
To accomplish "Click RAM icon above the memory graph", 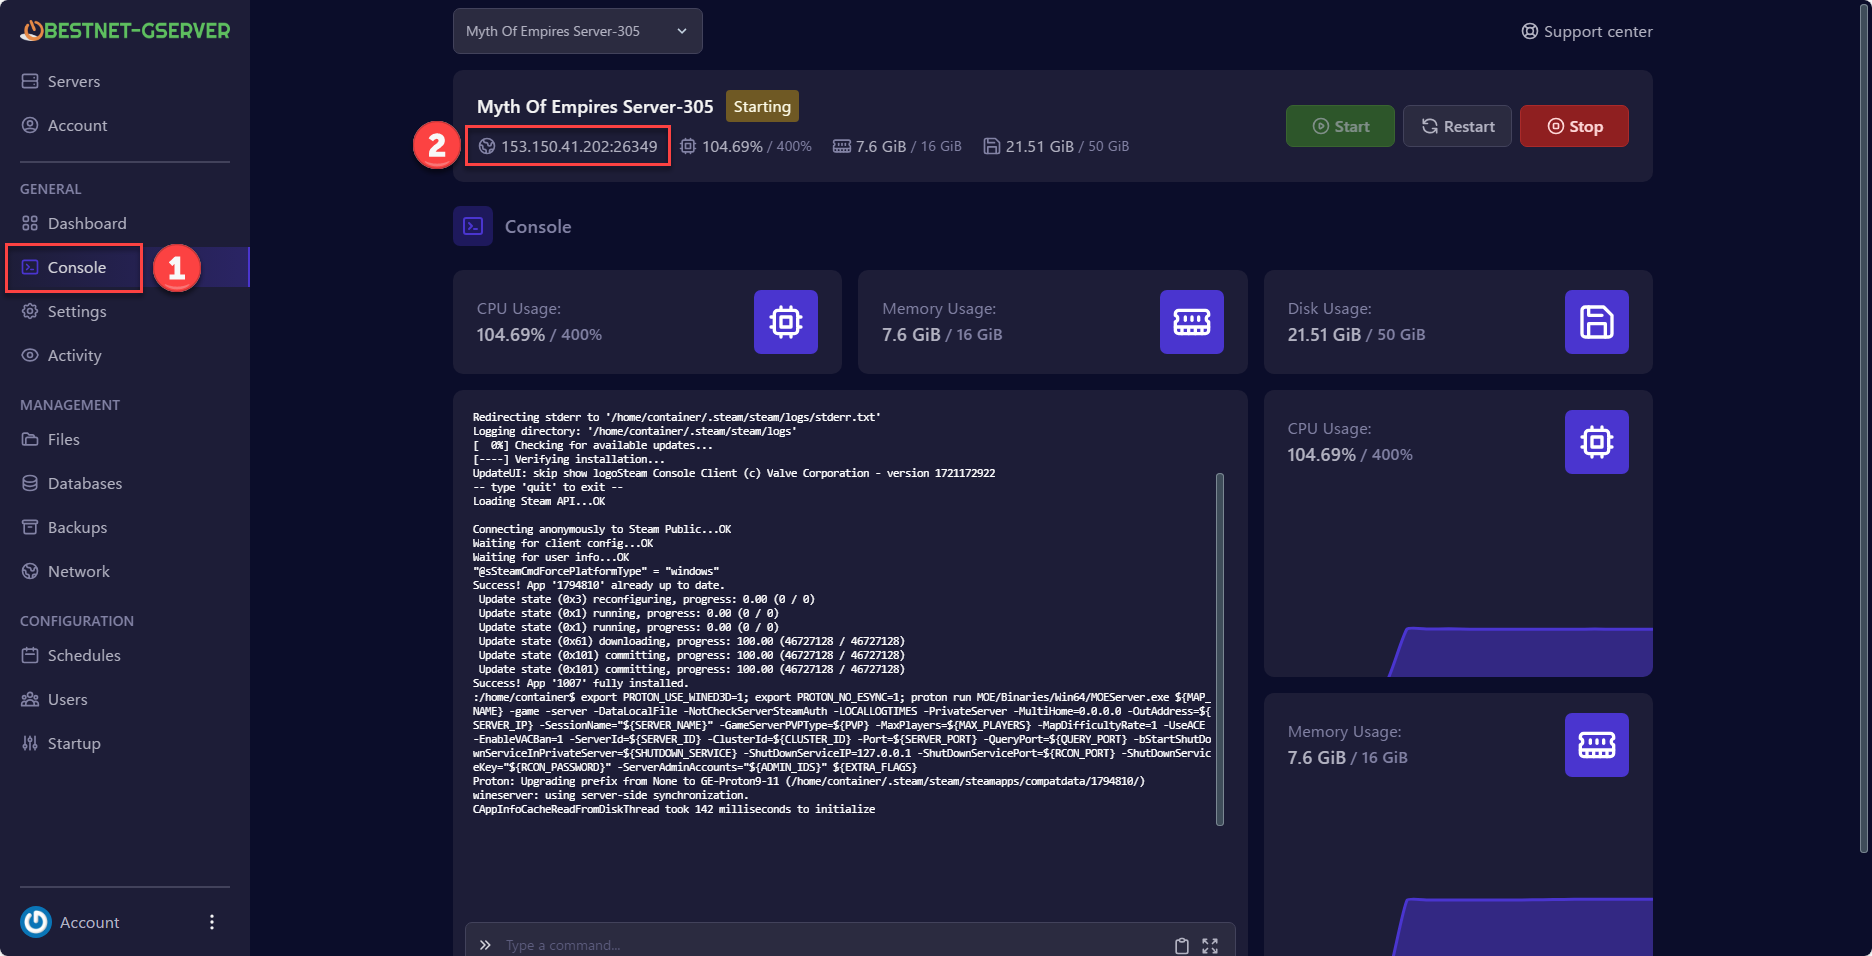I will 1597,745.
